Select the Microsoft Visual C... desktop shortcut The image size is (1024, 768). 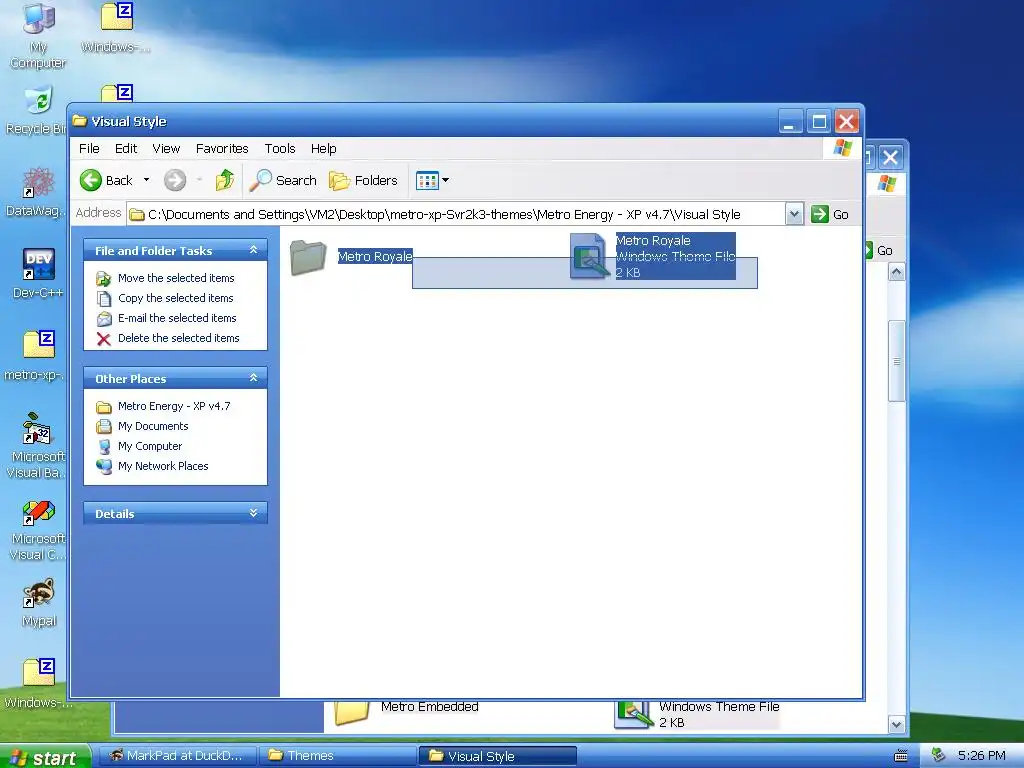click(x=37, y=529)
